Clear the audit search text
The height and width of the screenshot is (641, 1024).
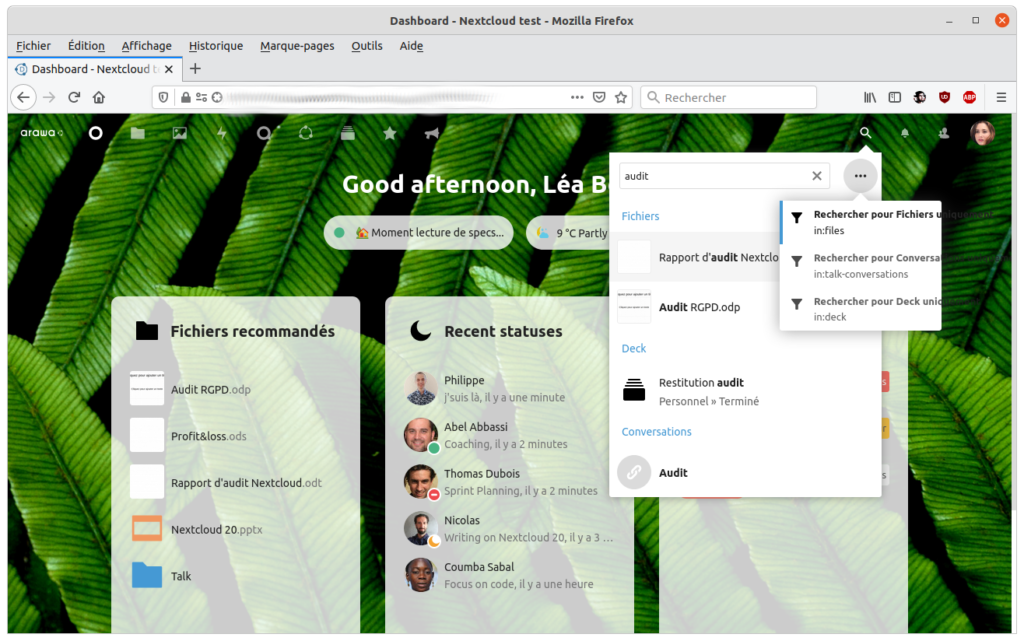[x=816, y=176]
